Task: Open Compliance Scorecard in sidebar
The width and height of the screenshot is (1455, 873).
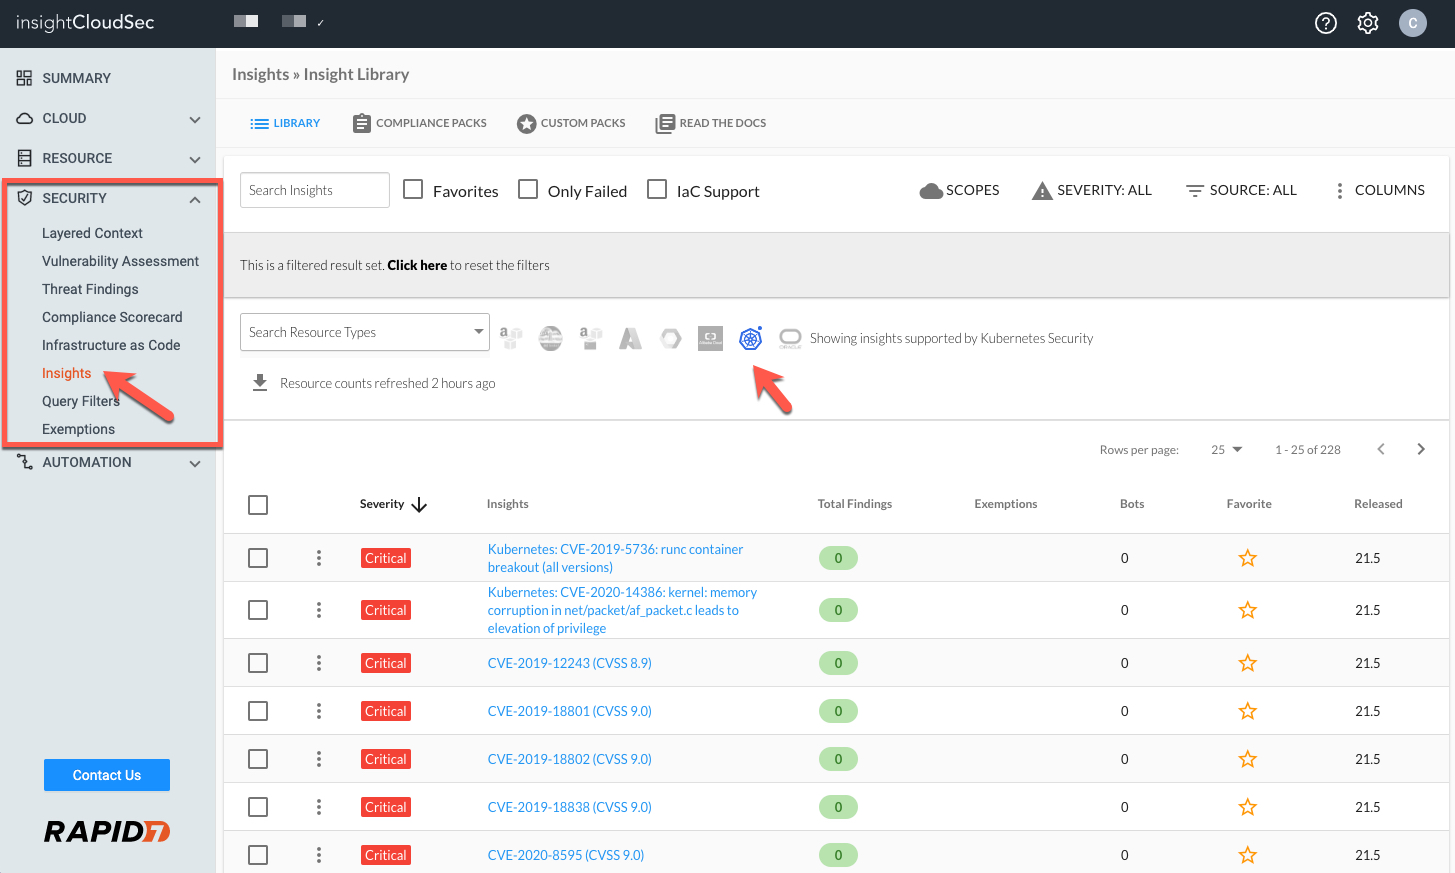Action: point(112,317)
